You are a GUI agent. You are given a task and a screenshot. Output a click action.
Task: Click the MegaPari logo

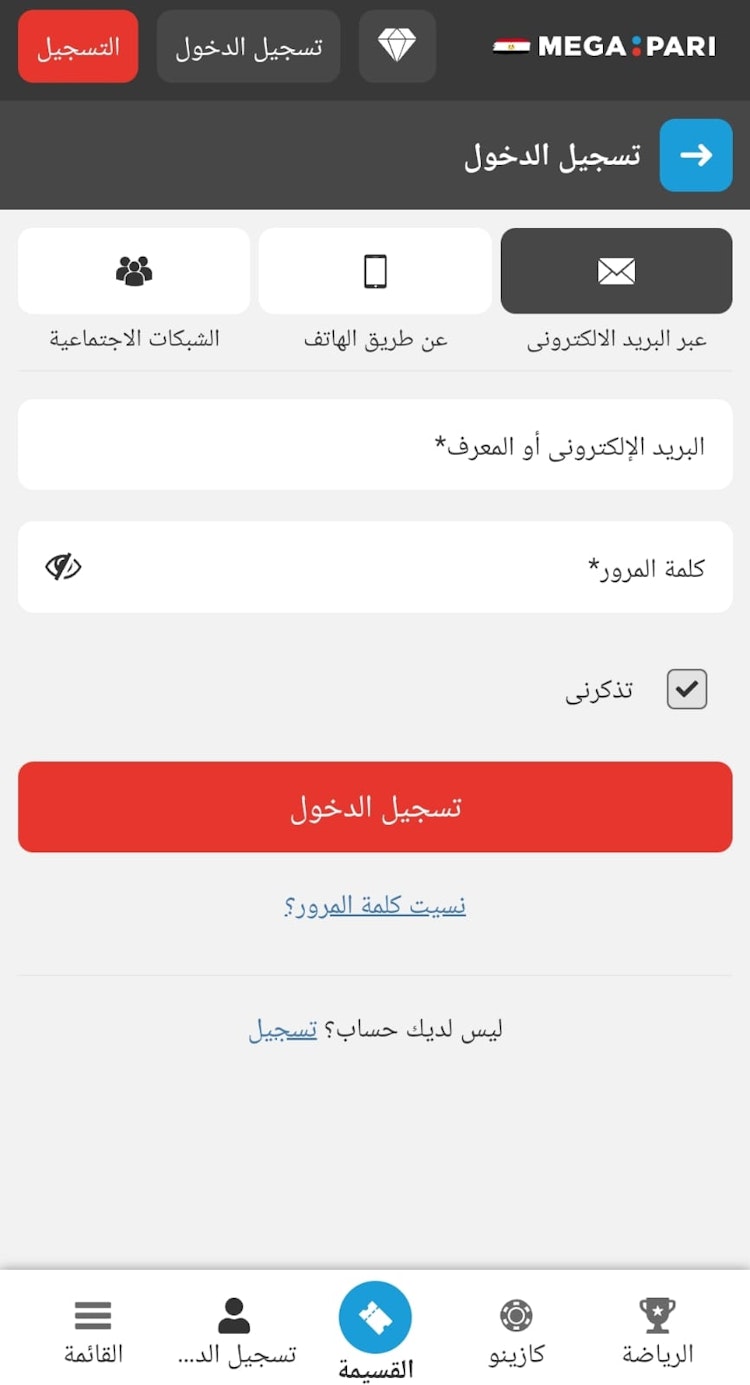point(605,46)
